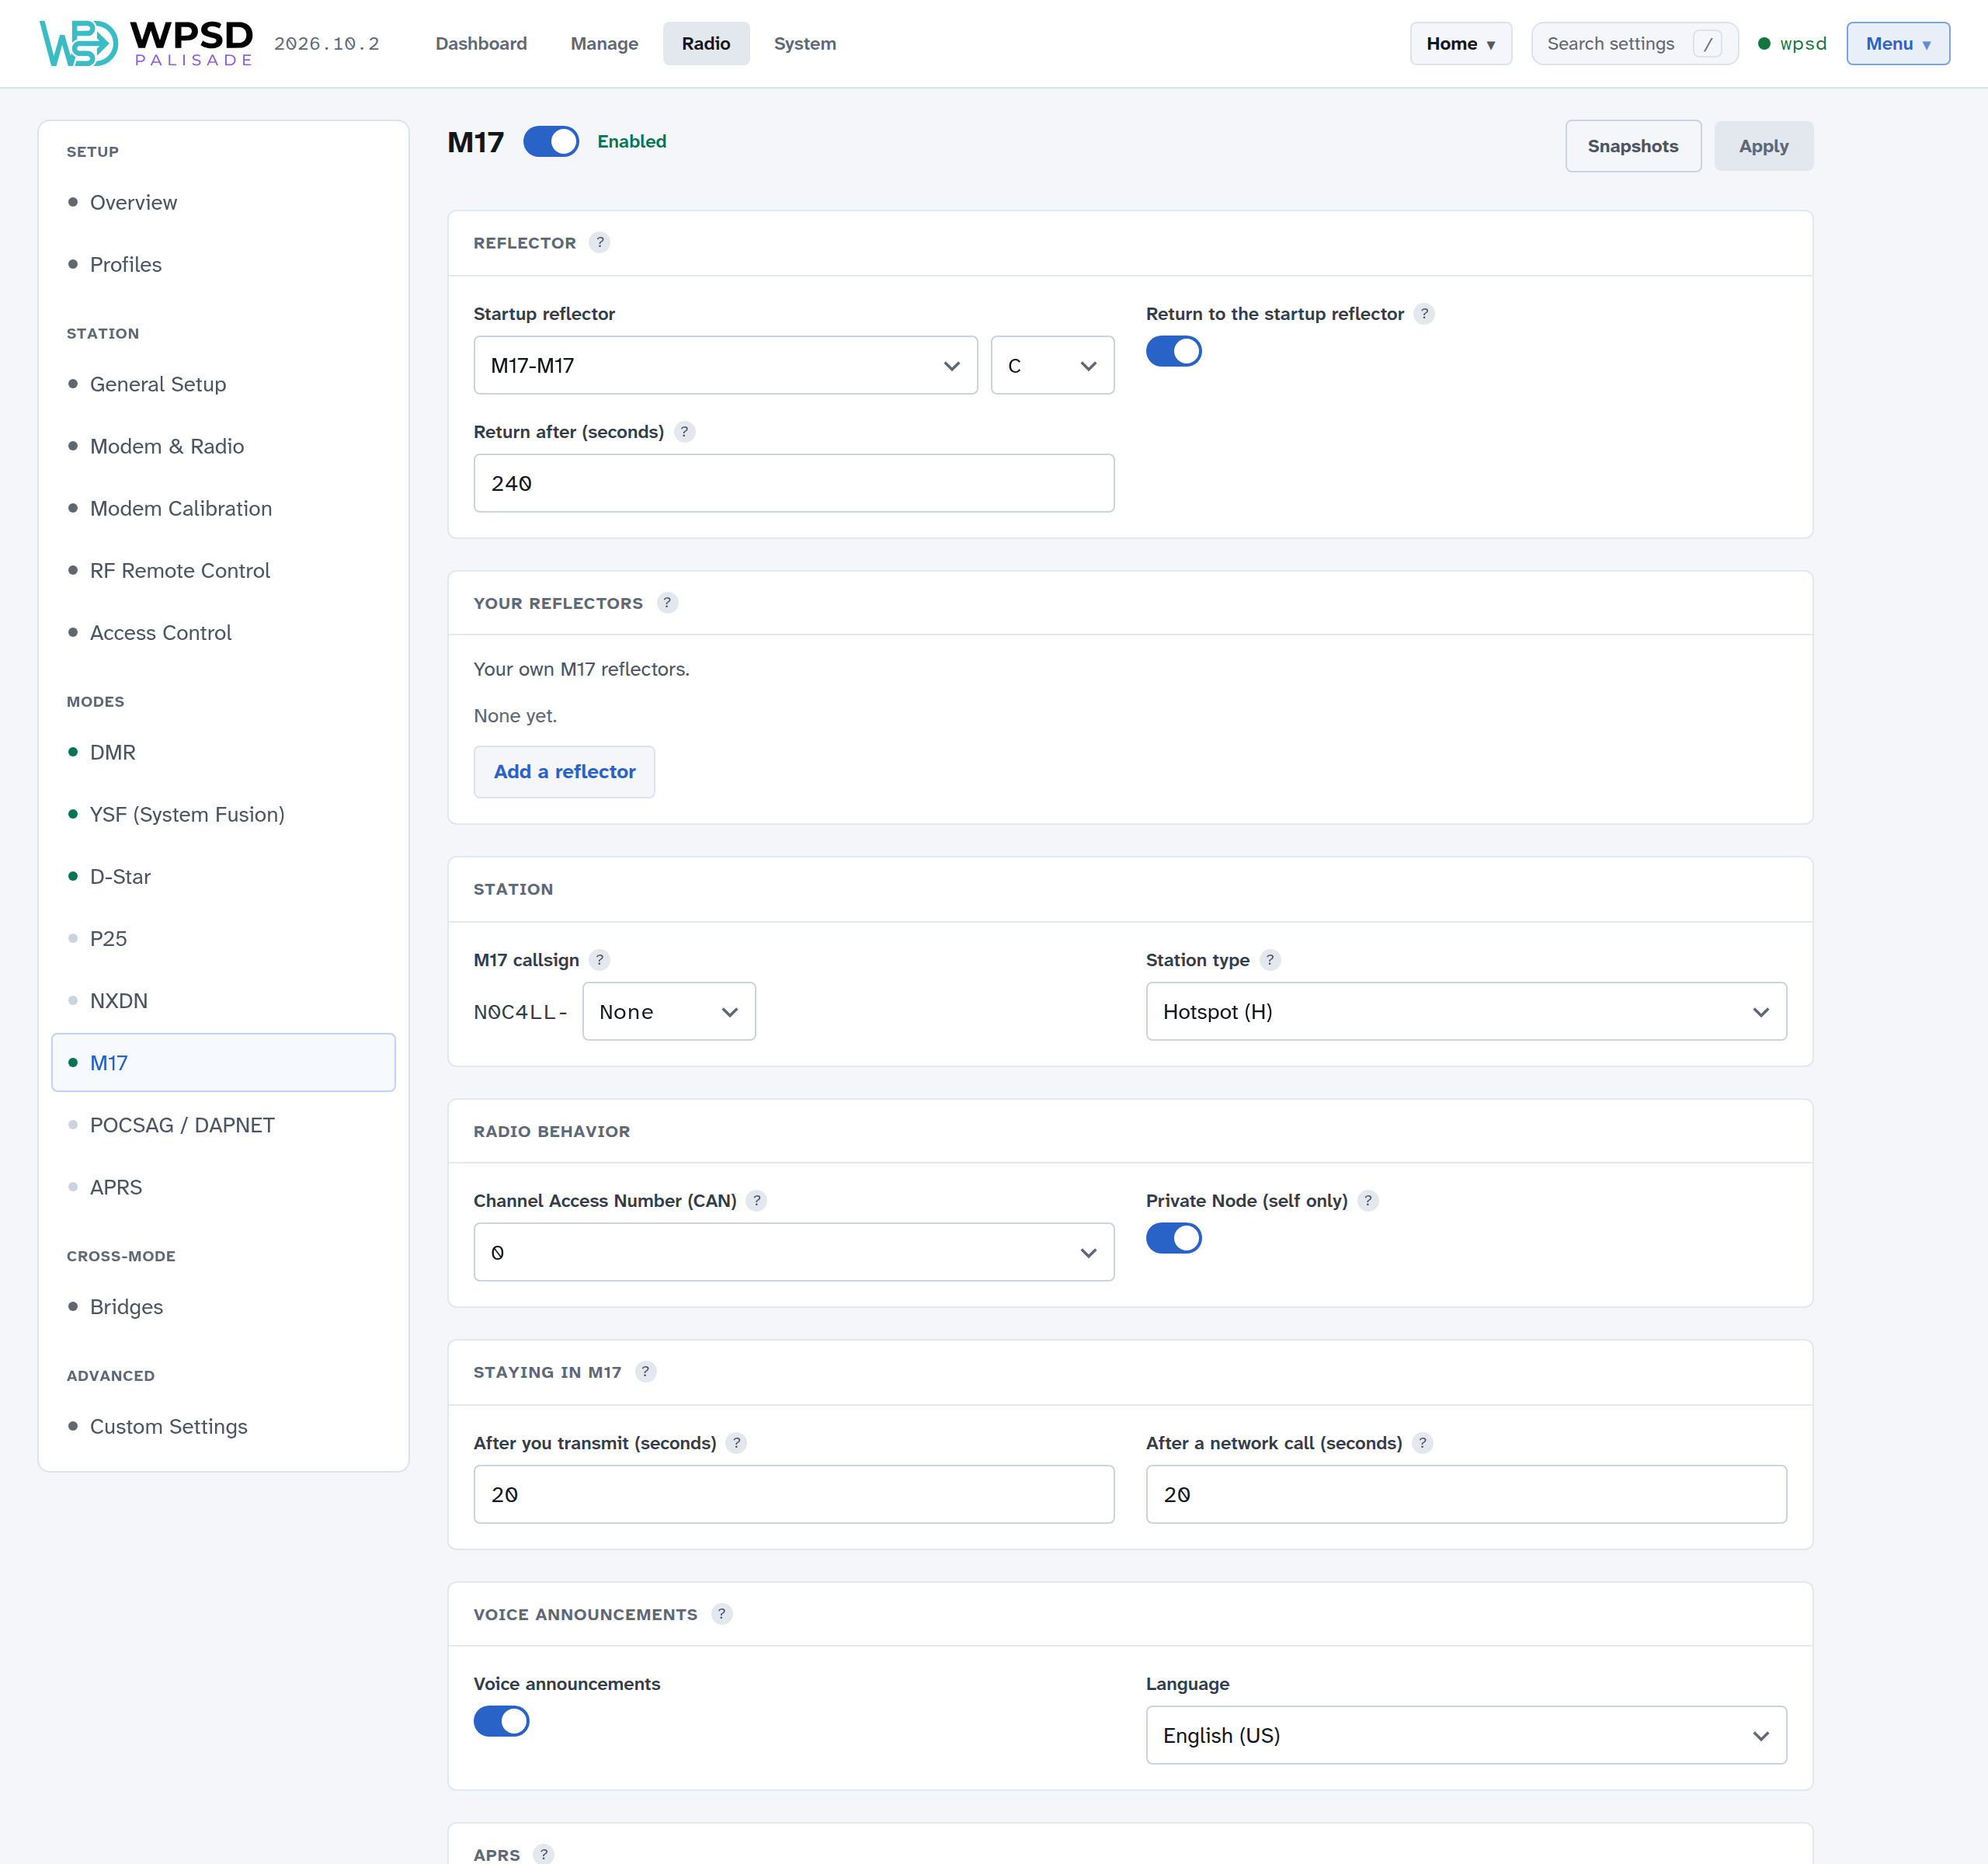Switch to the Manage tab
The height and width of the screenshot is (1864, 1988).
pos(604,44)
